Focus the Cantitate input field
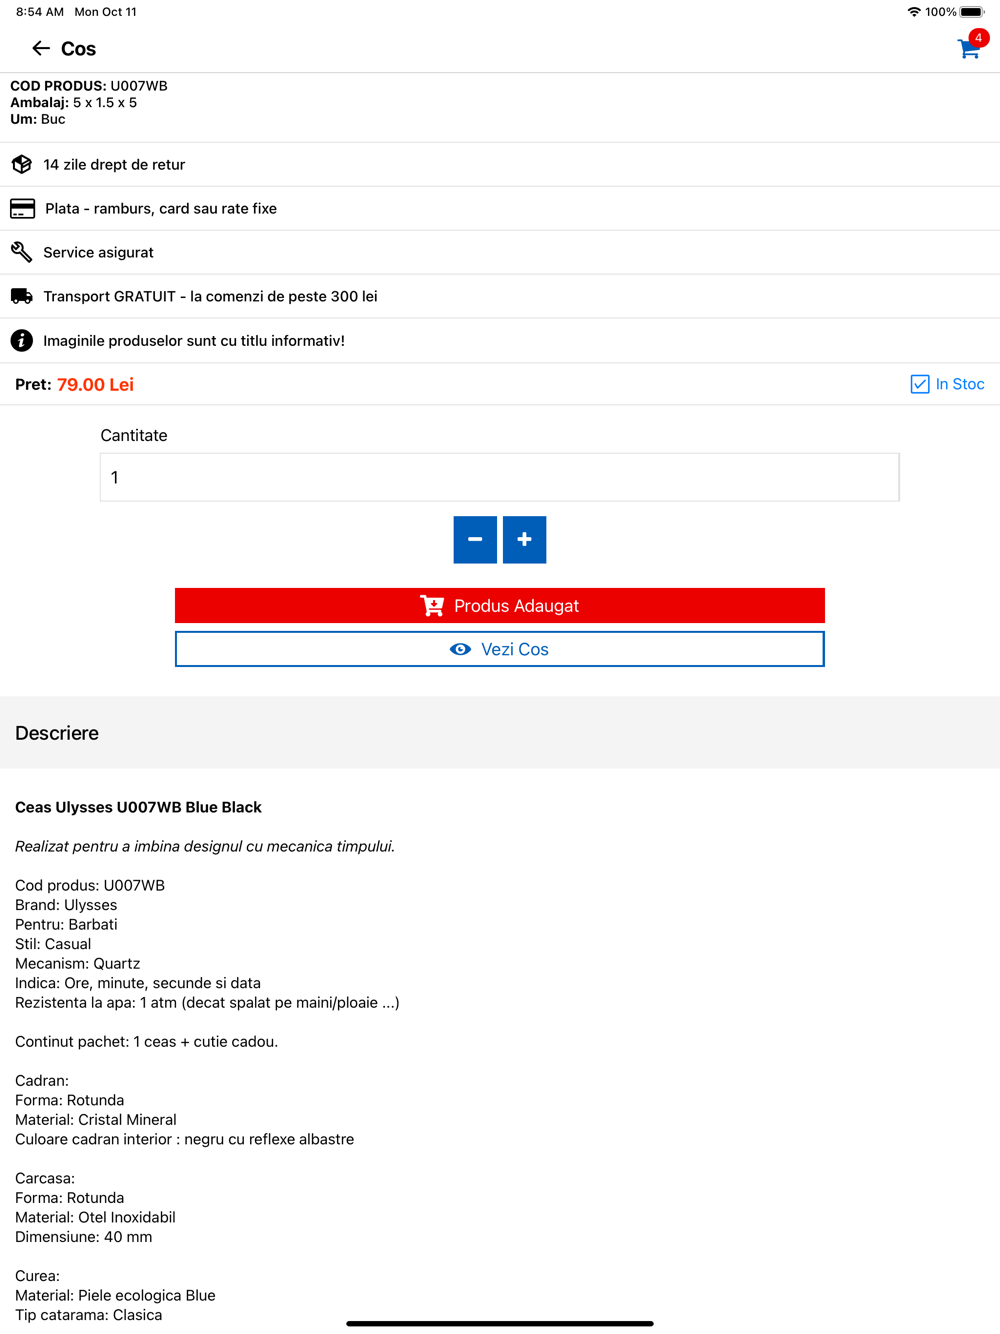The image size is (1000, 1334). point(500,477)
